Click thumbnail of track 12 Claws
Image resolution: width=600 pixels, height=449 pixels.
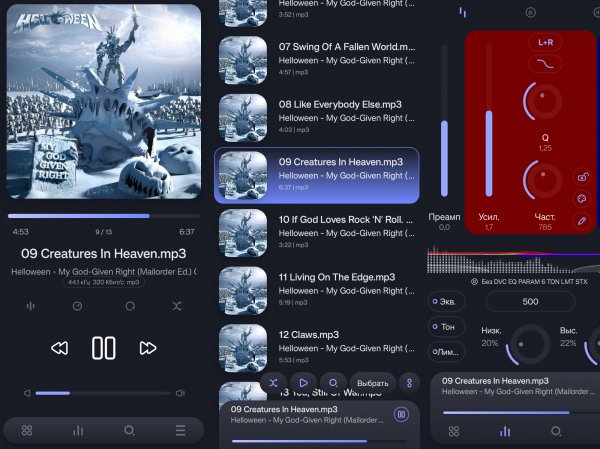click(243, 348)
